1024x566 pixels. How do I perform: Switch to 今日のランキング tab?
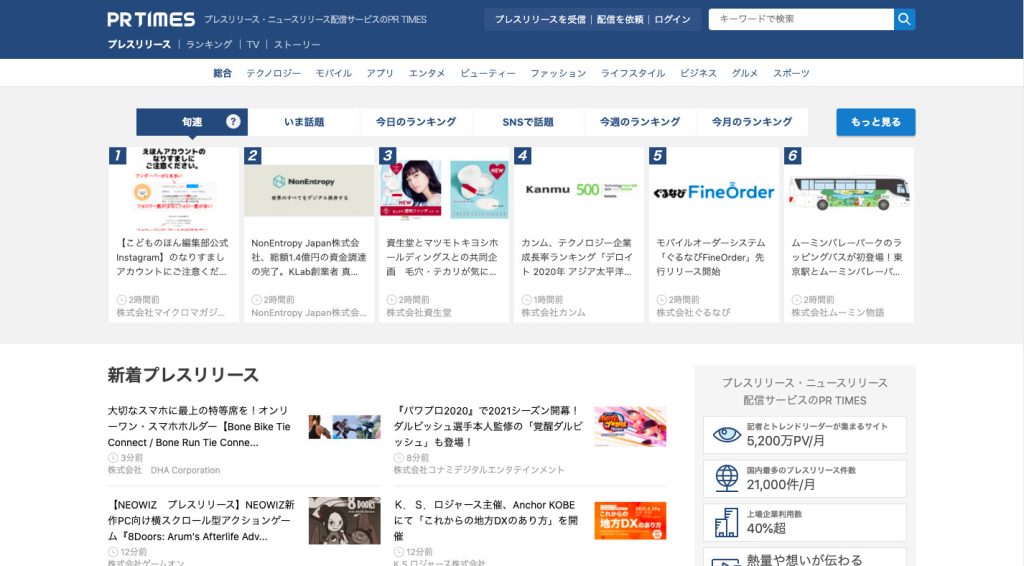(416, 122)
